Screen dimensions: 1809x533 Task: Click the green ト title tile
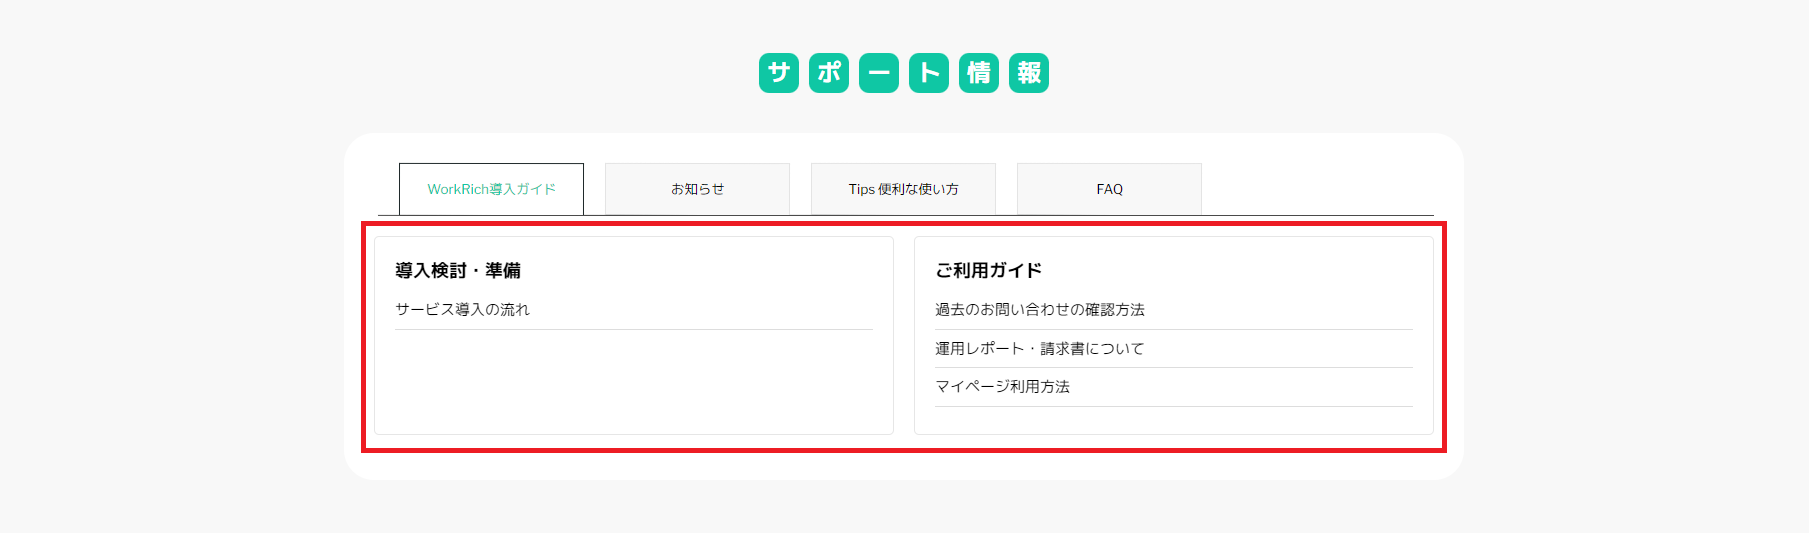point(929,73)
